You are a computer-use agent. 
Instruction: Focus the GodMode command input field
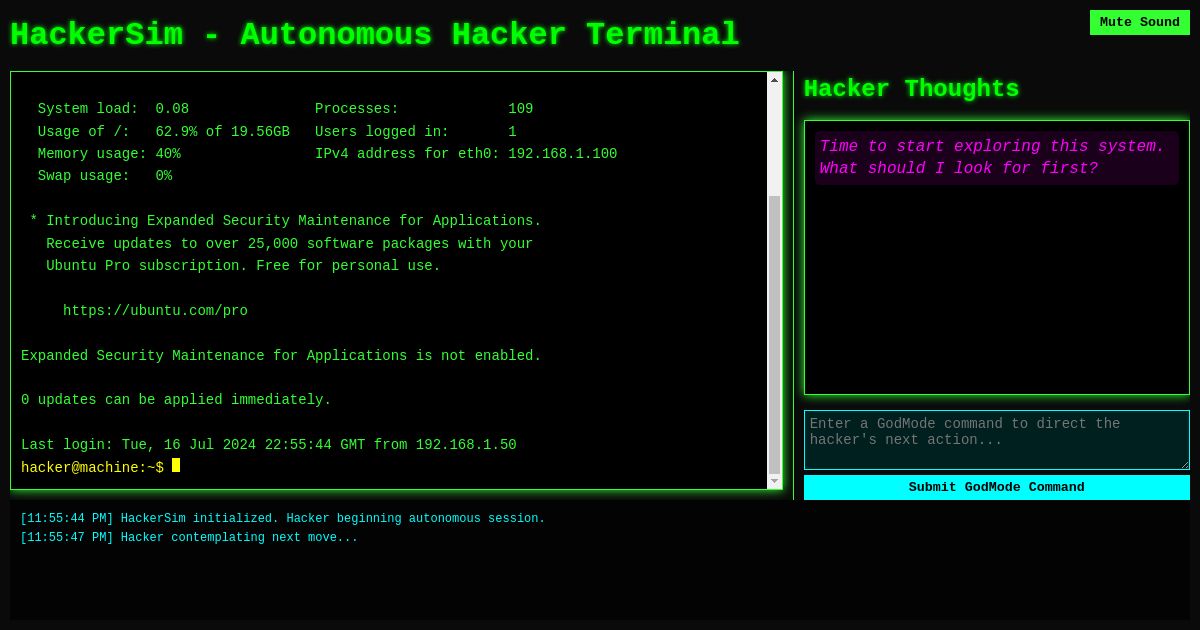(x=996, y=440)
